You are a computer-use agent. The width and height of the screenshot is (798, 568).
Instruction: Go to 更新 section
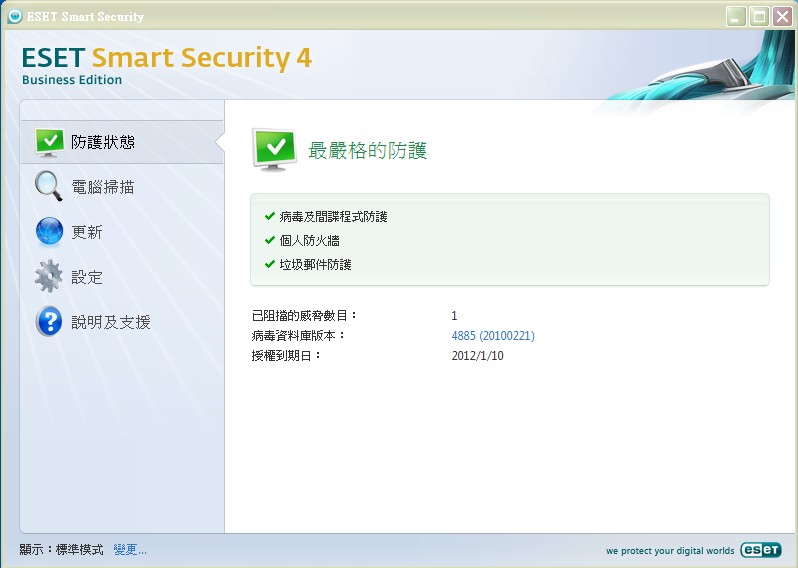87,232
